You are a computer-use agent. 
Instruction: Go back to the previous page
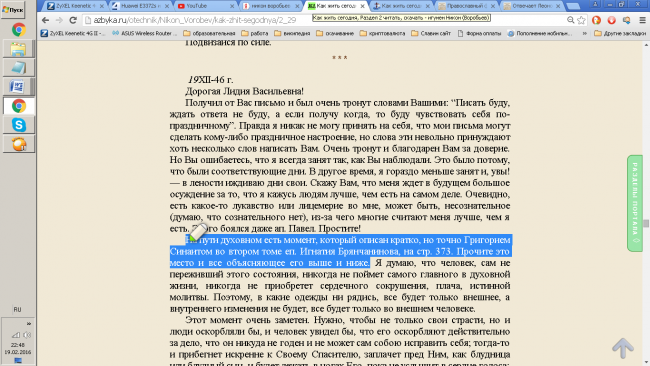(45, 20)
